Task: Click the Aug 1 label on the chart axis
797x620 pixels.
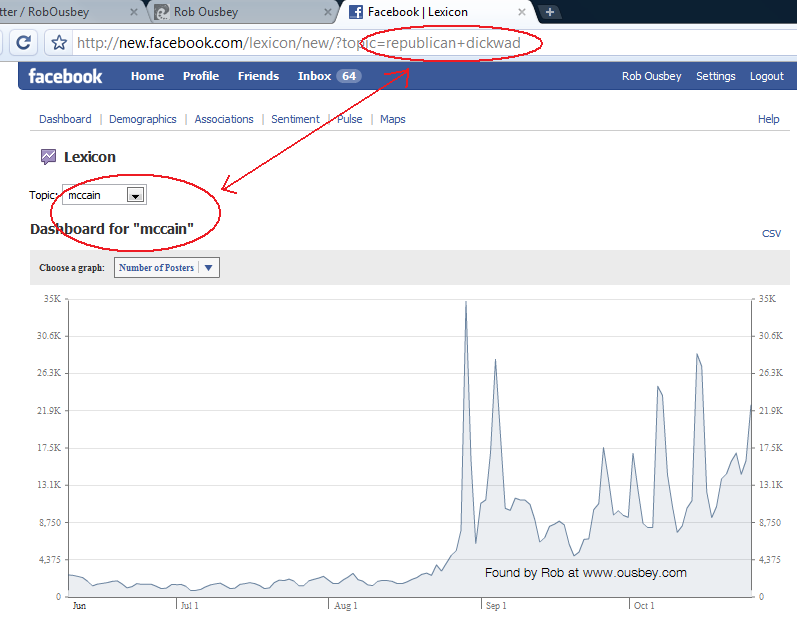Action: tap(346, 606)
